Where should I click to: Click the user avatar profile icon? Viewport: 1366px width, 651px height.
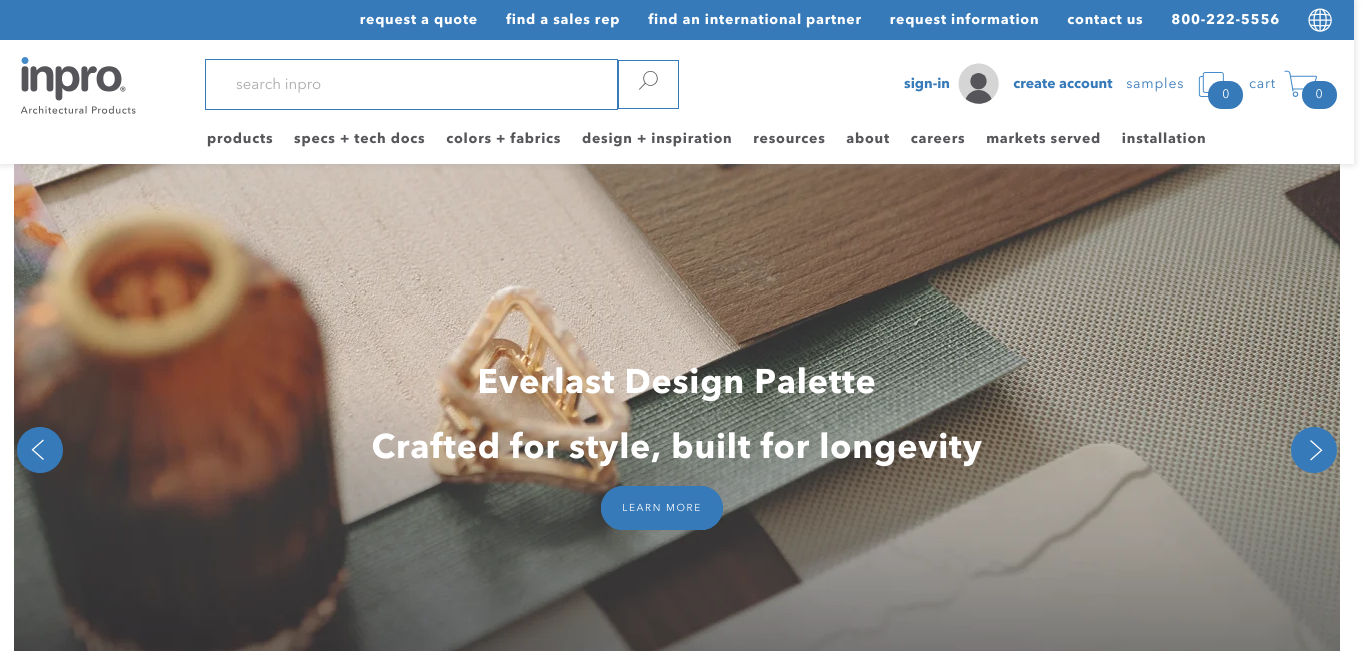(x=978, y=84)
